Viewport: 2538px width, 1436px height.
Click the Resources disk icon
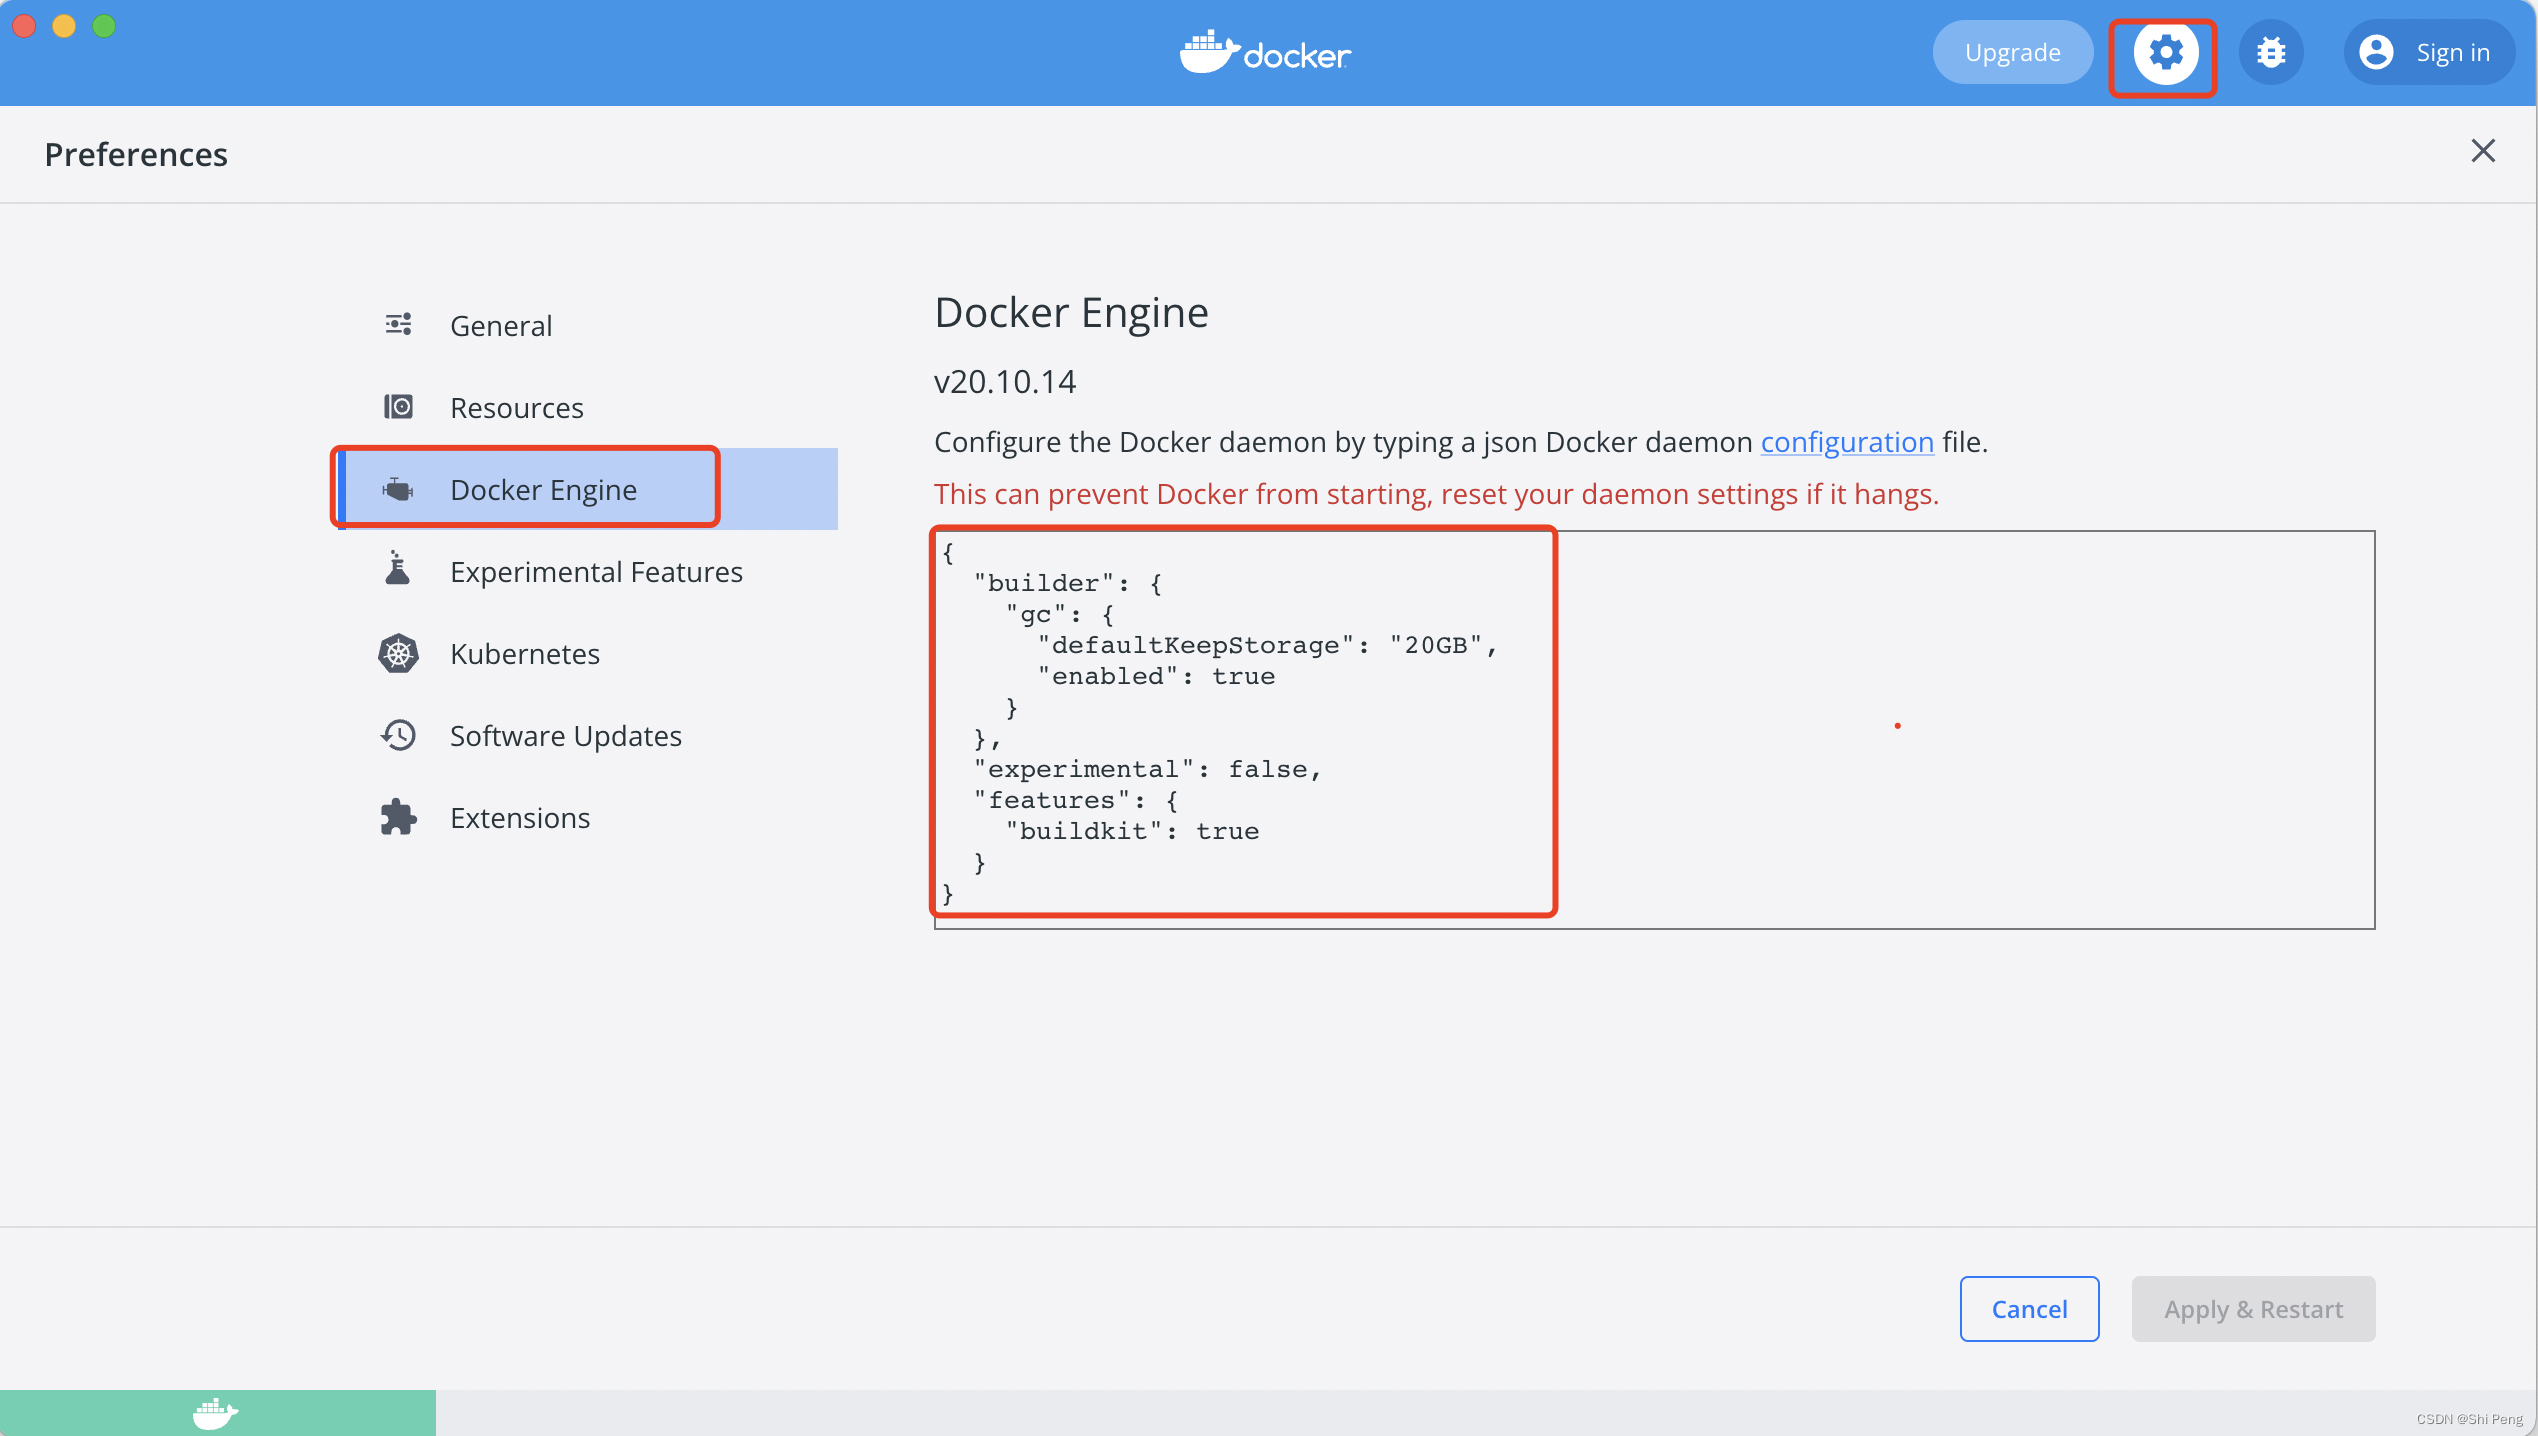pos(398,407)
